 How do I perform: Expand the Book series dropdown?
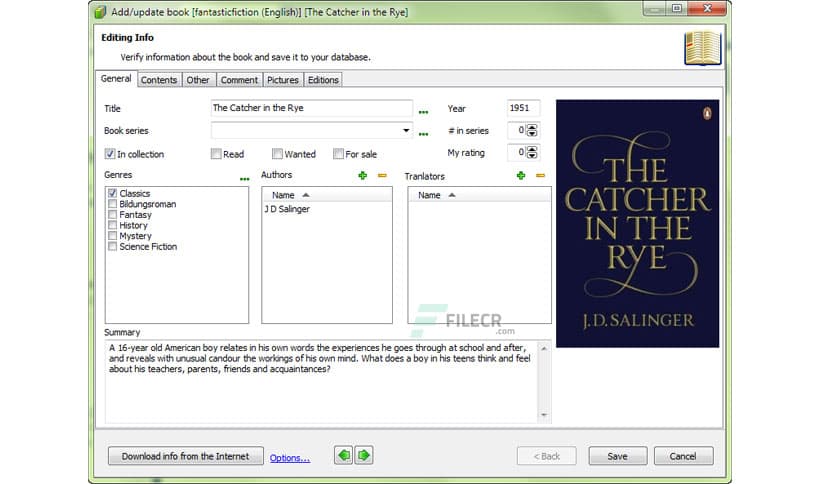point(406,130)
